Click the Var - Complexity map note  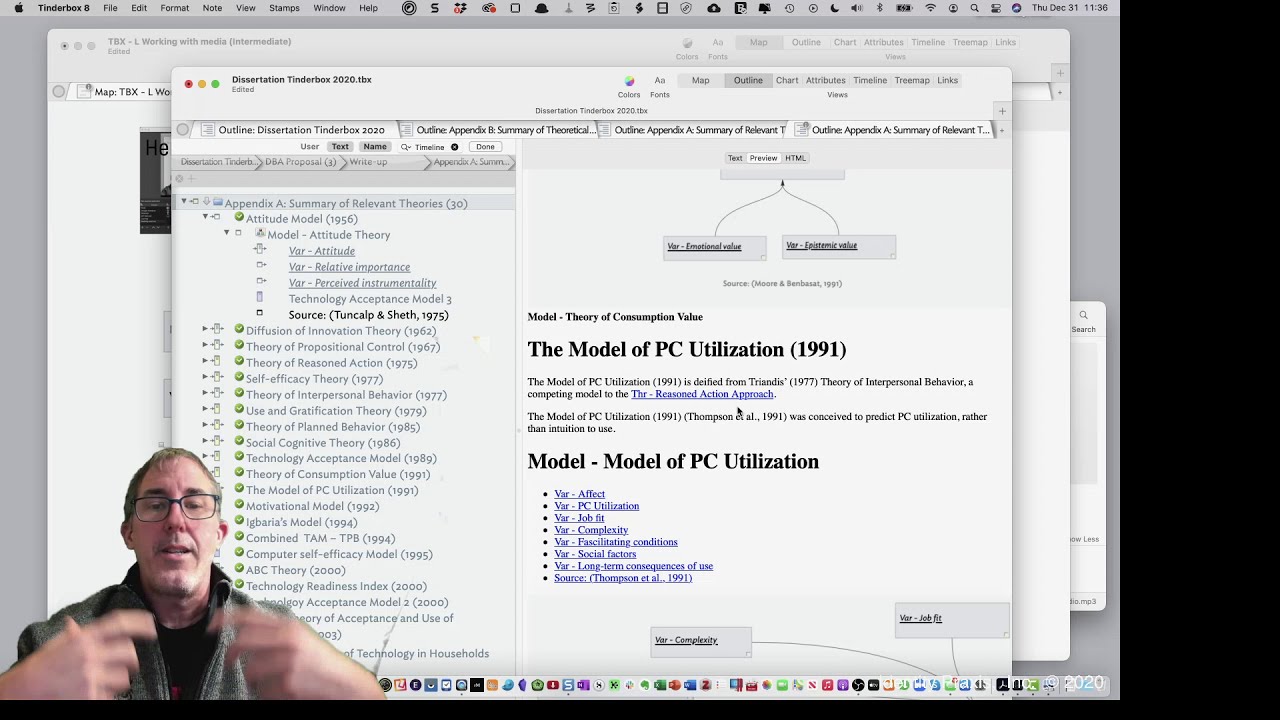click(x=701, y=641)
